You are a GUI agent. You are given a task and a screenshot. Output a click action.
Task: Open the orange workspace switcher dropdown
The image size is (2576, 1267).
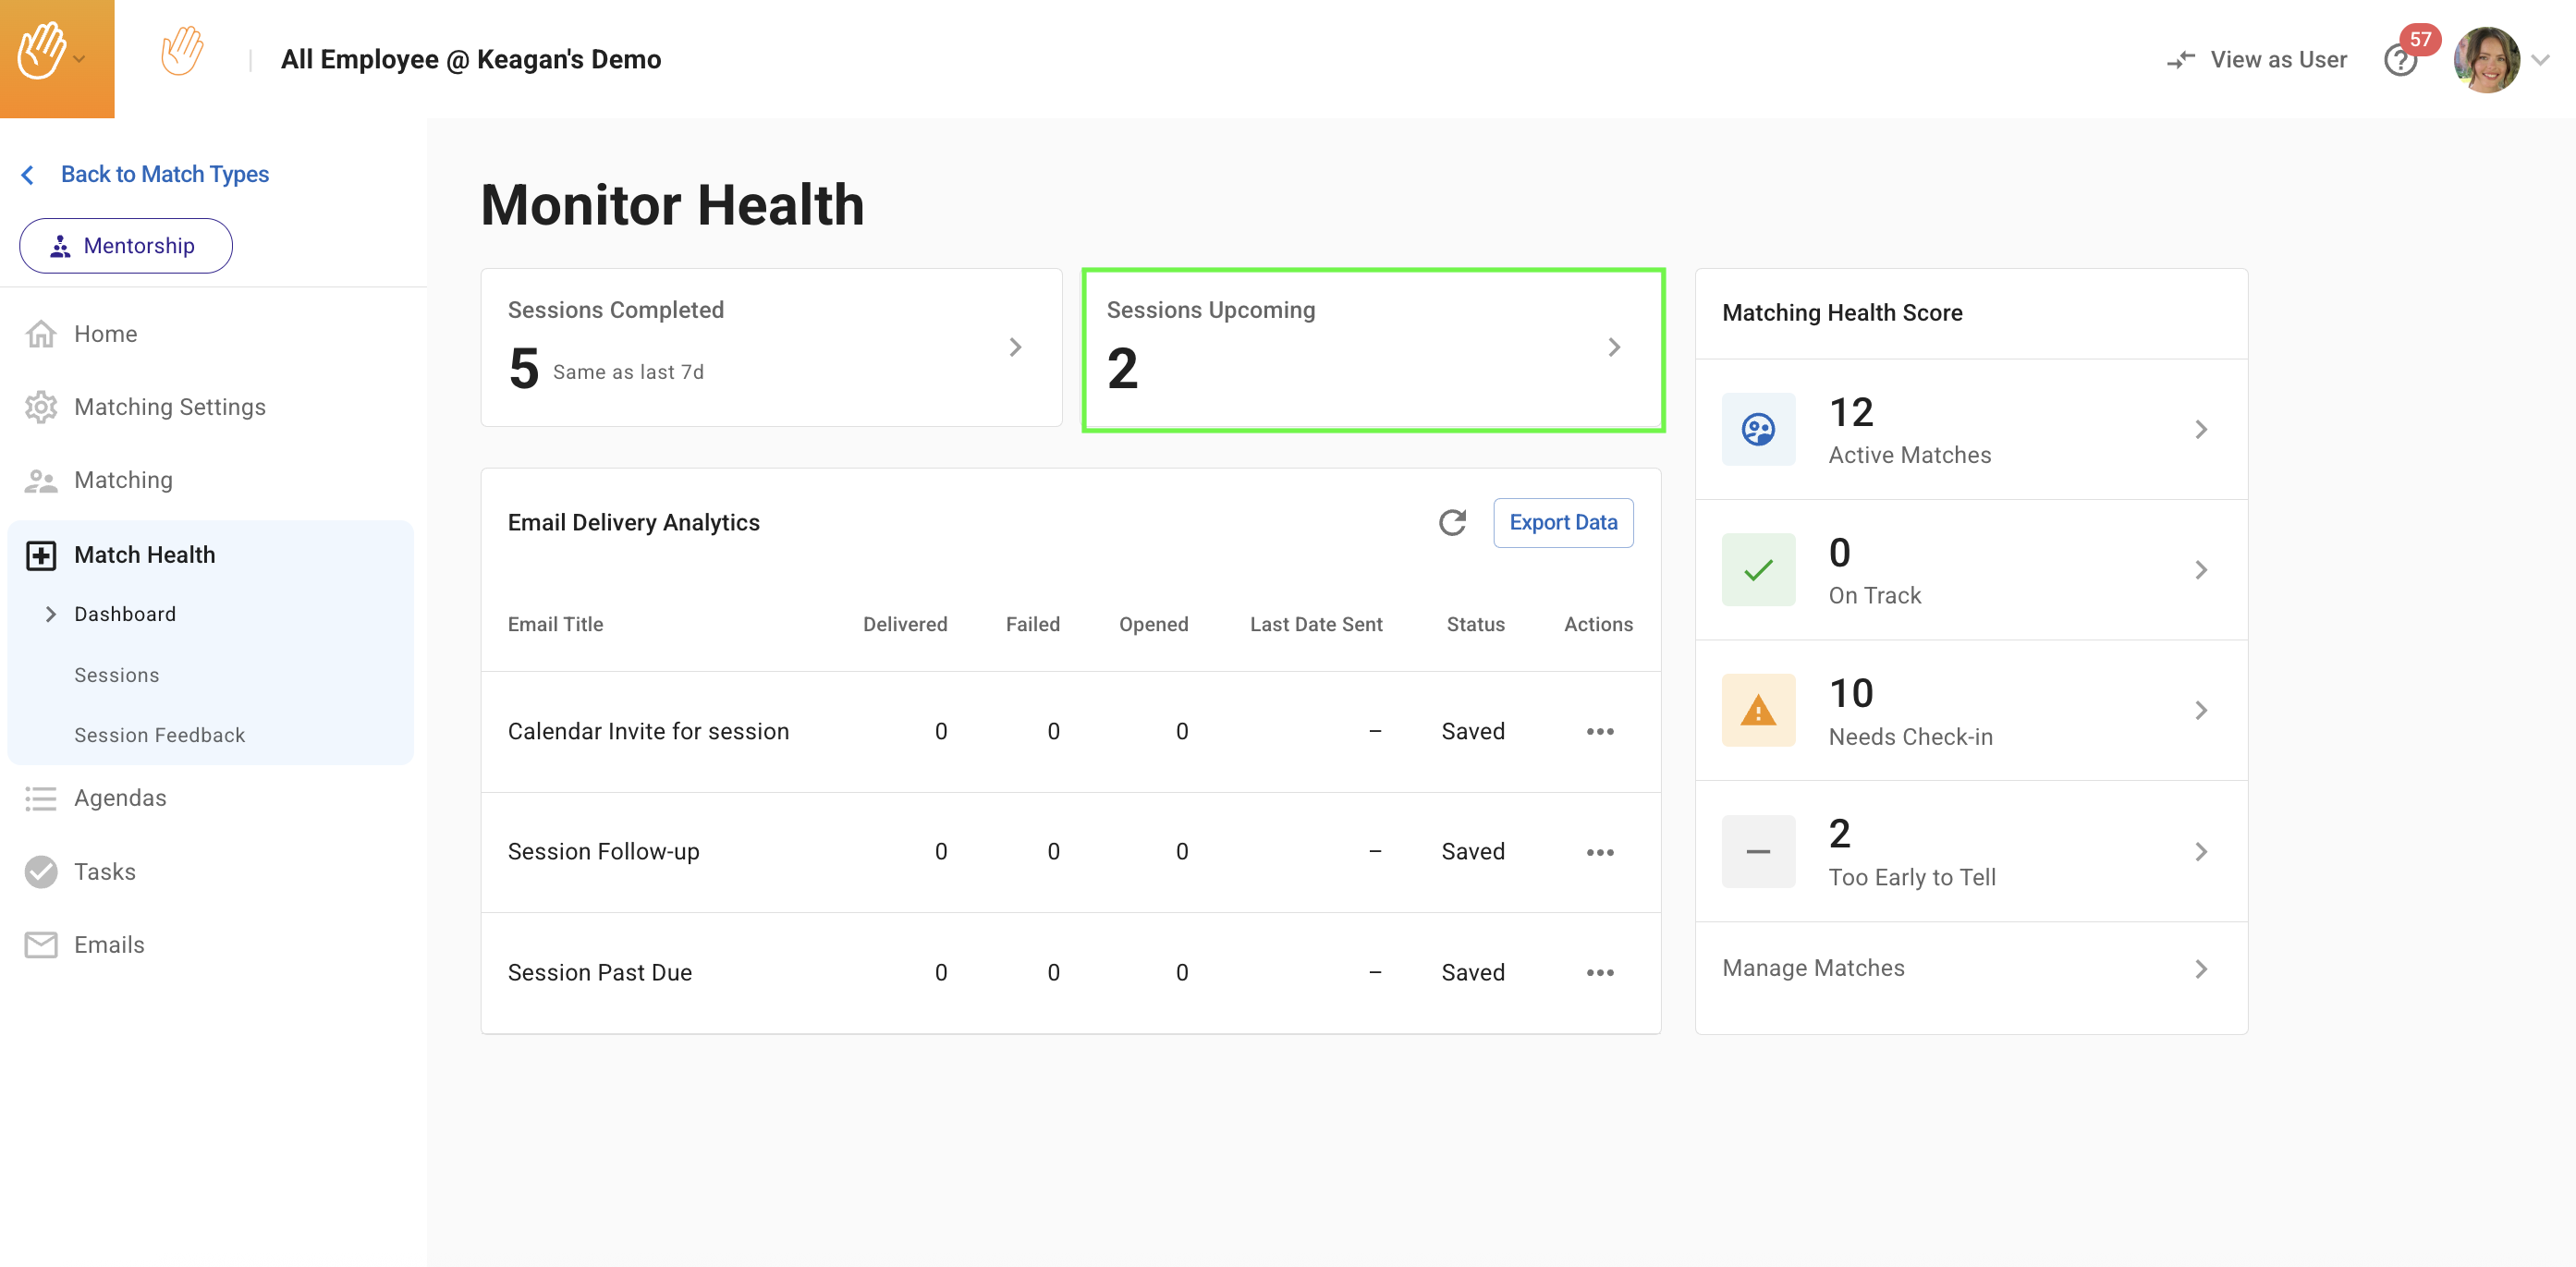pyautogui.click(x=56, y=58)
